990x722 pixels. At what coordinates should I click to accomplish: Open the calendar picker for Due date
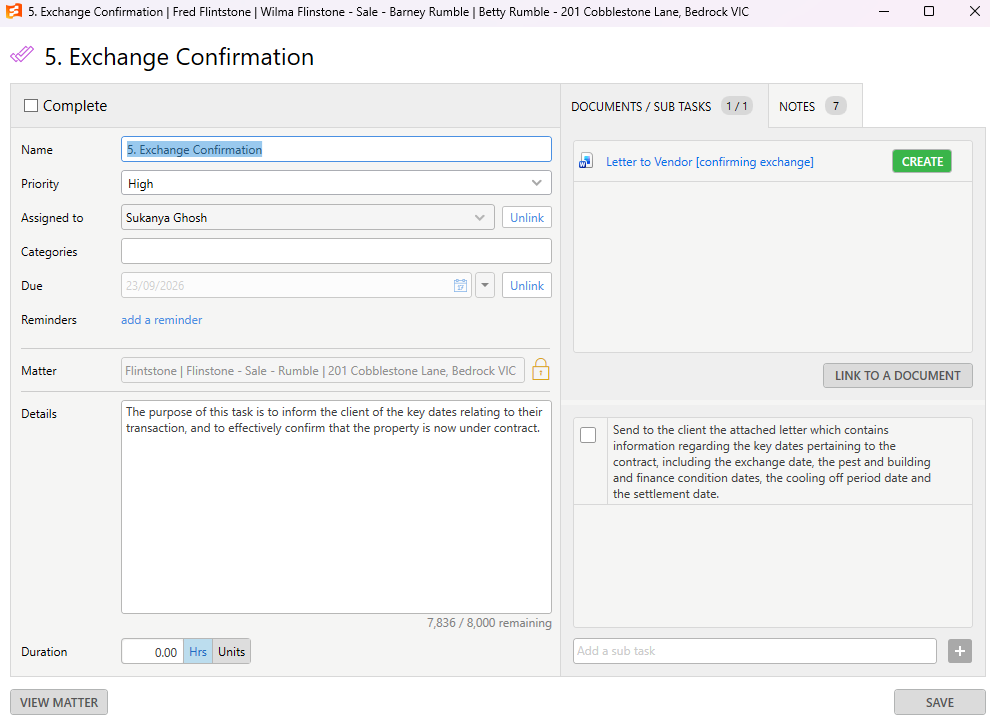[460, 285]
